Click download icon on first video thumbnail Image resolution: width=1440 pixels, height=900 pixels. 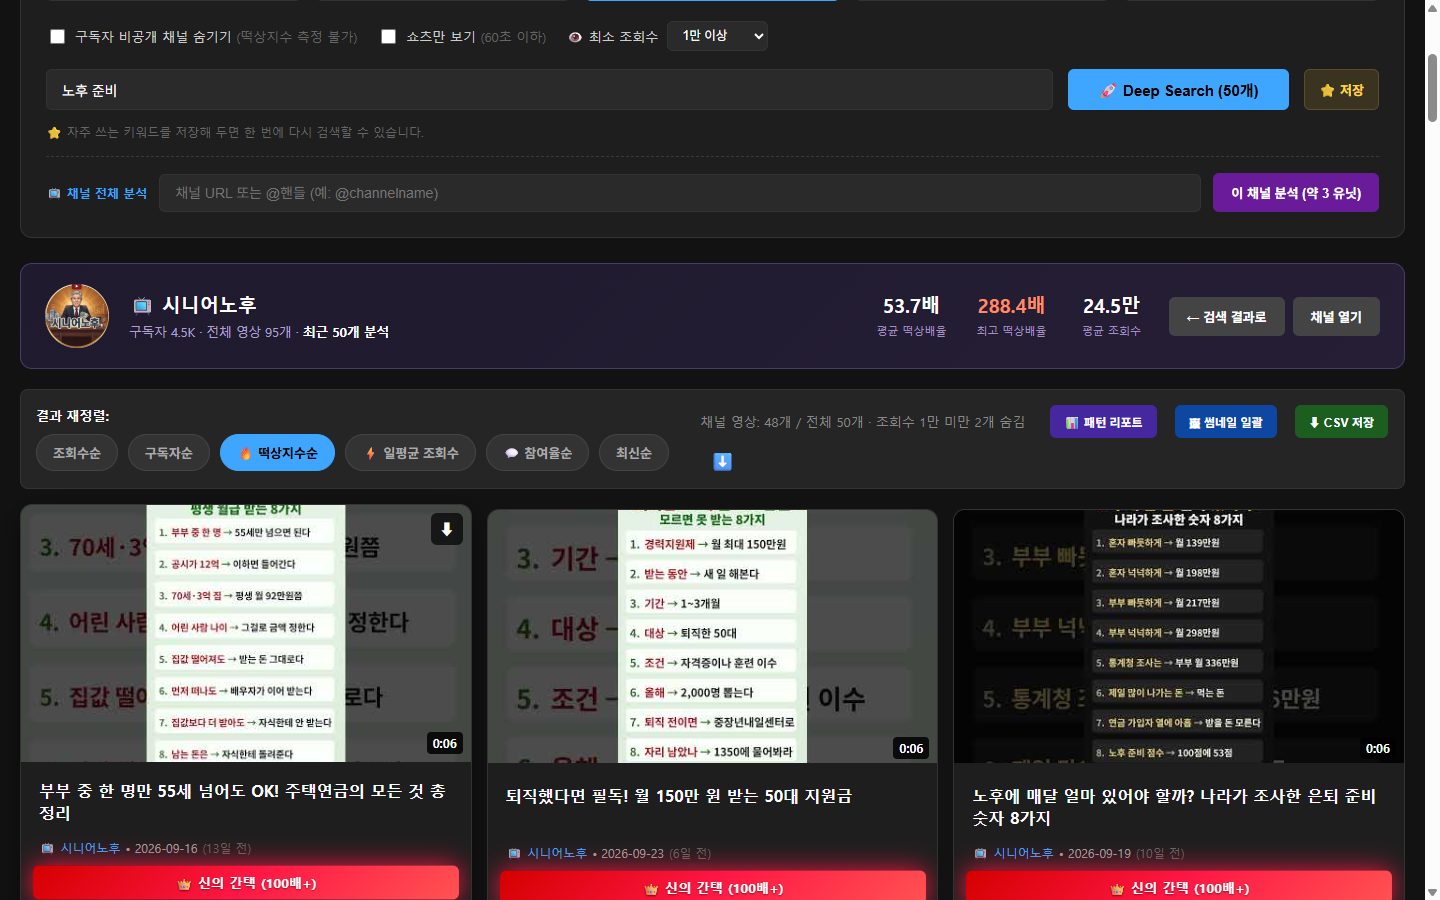(447, 529)
